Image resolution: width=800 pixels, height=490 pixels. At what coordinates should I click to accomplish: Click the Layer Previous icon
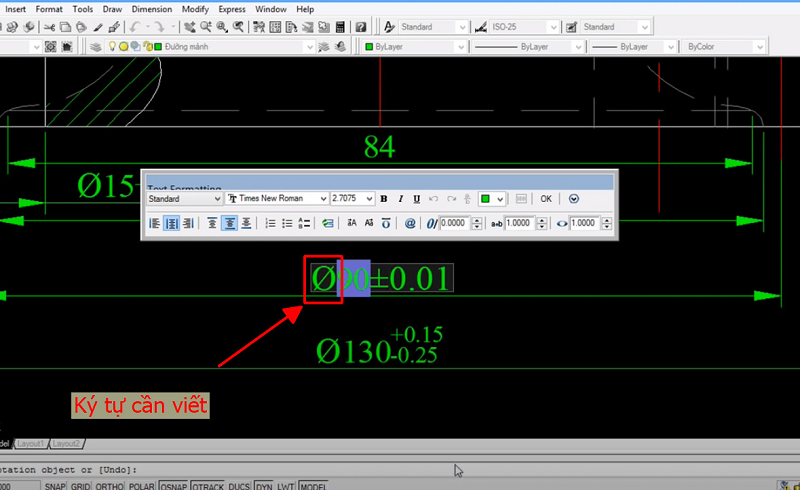(x=340, y=47)
